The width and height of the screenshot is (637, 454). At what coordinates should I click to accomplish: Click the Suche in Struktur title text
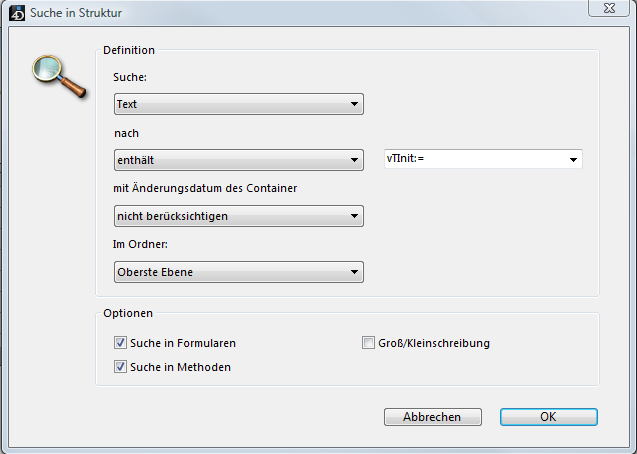(77, 13)
